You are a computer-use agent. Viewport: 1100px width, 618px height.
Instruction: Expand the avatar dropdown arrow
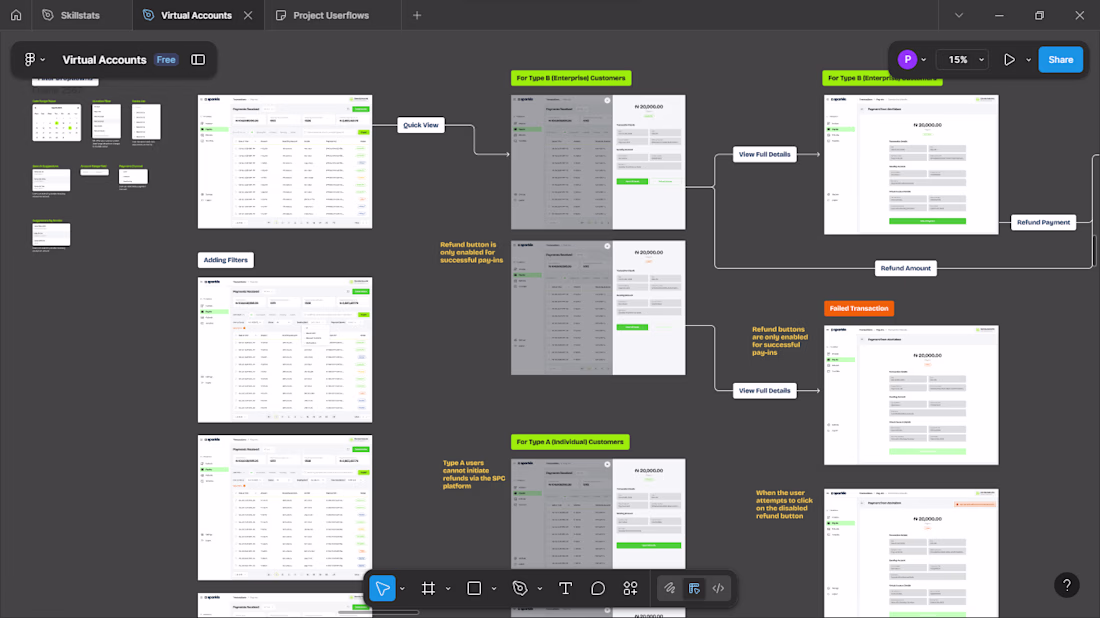[923, 60]
